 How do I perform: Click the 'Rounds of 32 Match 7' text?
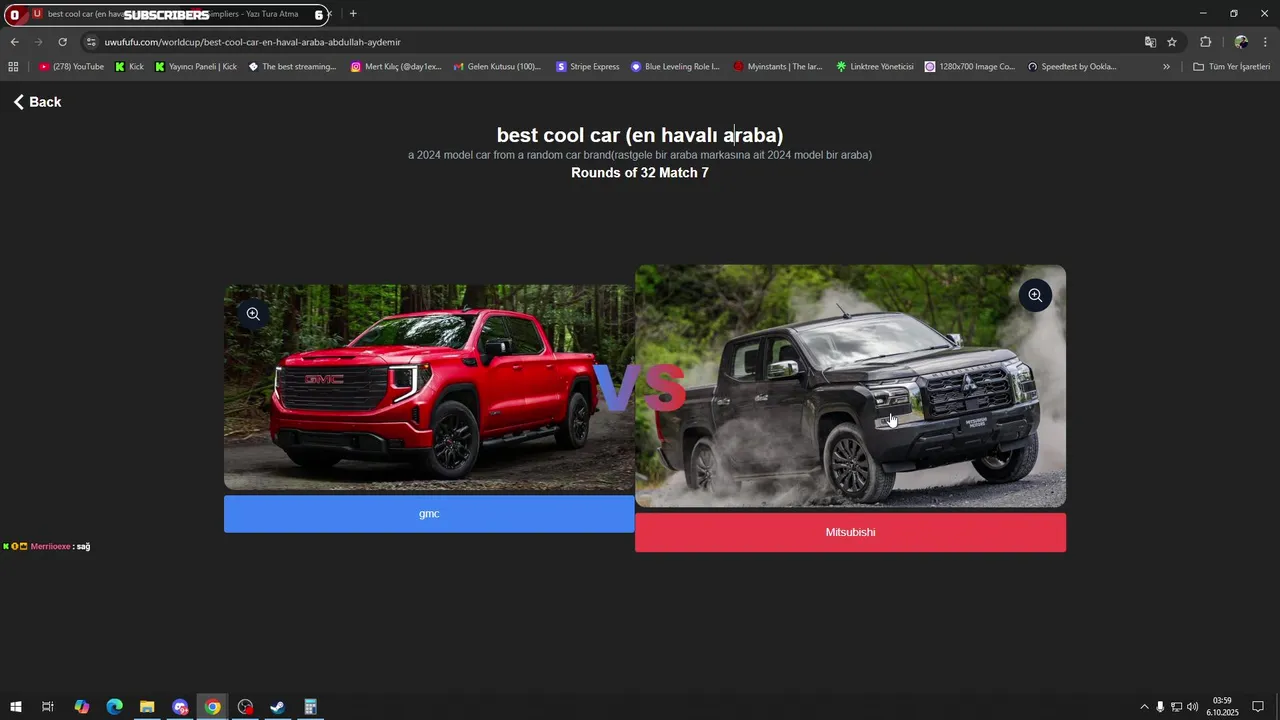coord(640,173)
